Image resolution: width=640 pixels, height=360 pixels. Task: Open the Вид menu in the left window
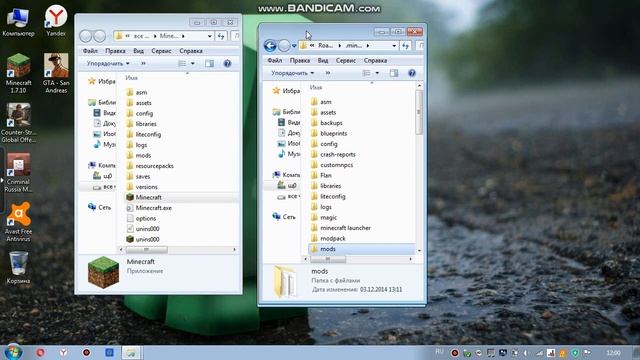(x=138, y=51)
